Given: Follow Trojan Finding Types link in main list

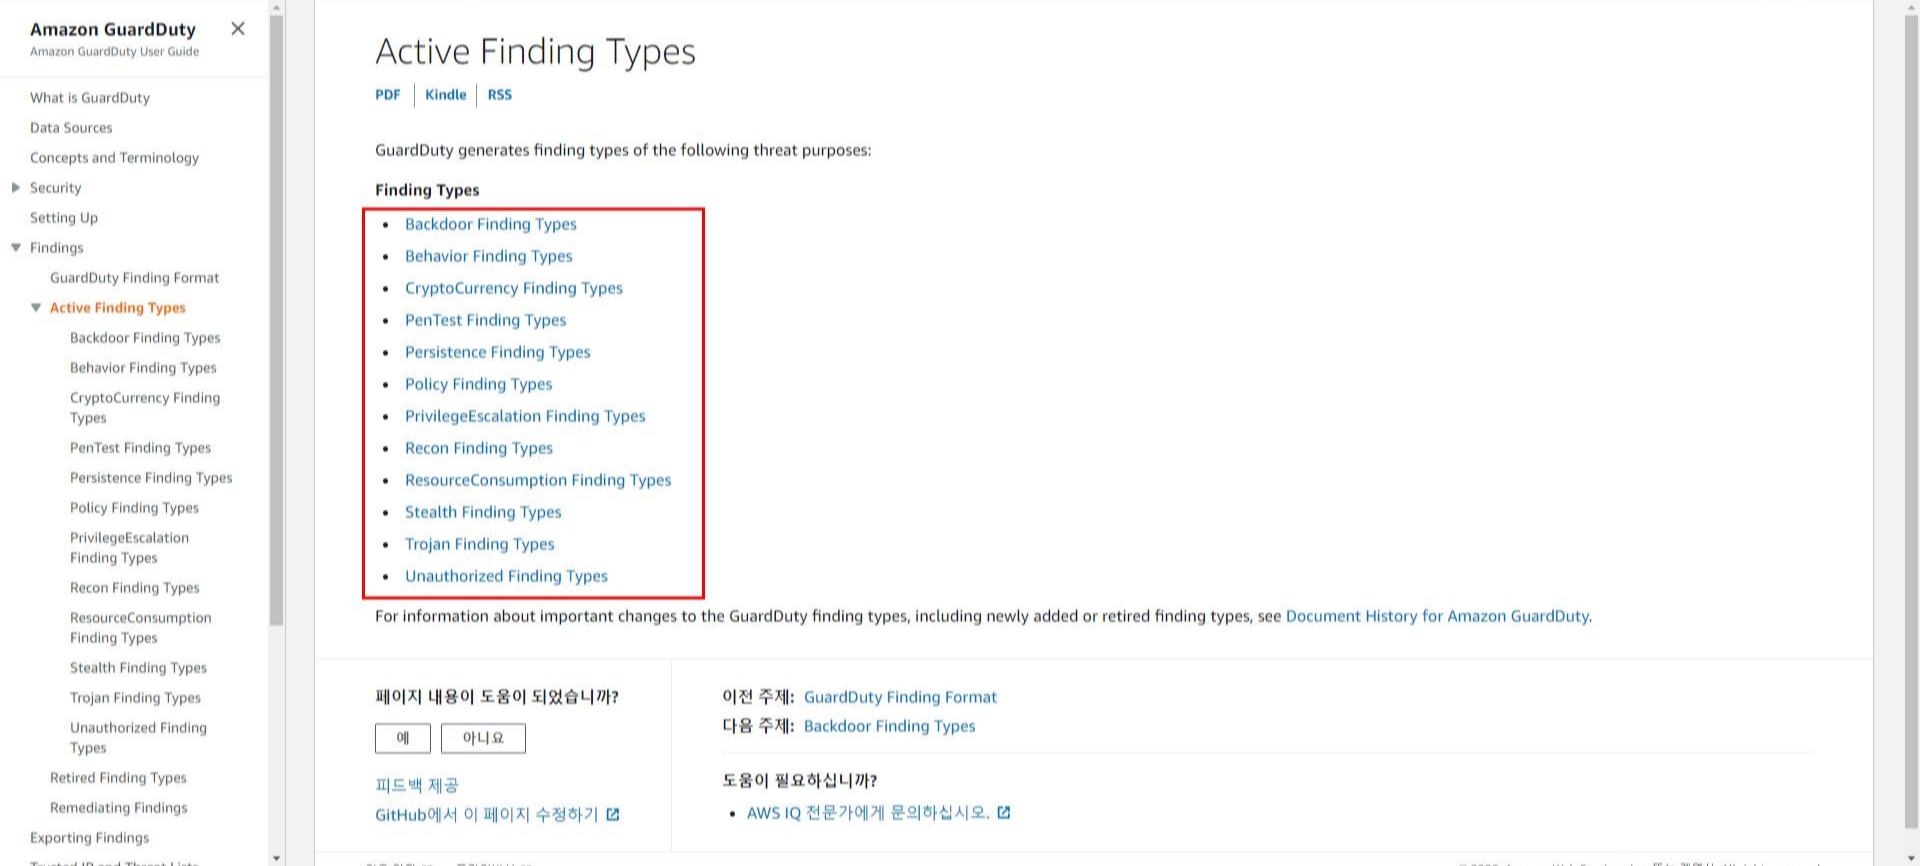Looking at the screenshot, I should 480,544.
